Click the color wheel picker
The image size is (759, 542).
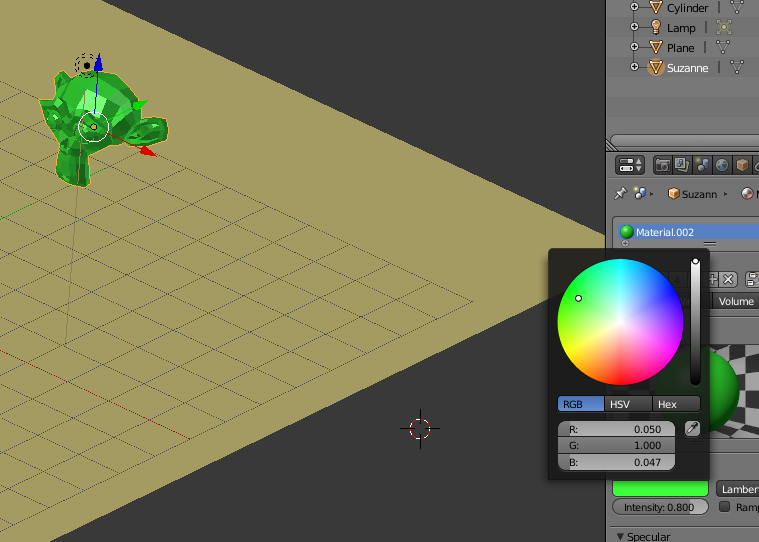click(620, 322)
